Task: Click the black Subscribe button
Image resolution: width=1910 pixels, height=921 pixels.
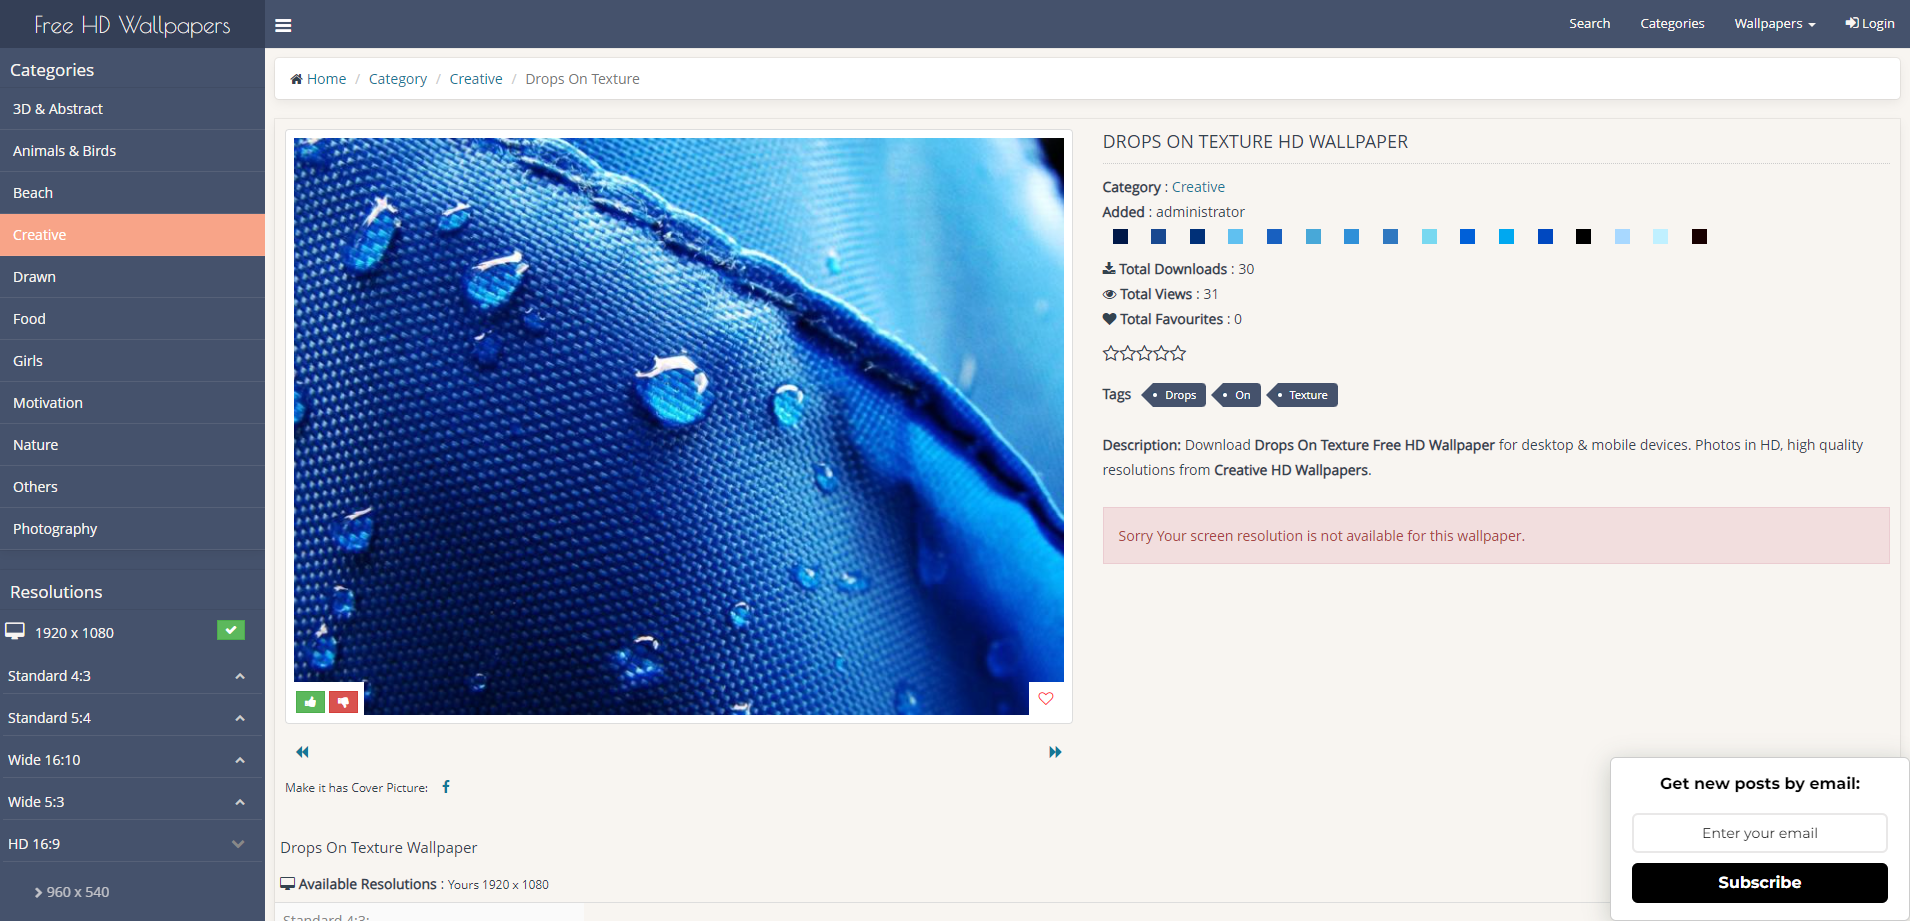Action: [x=1759, y=882]
